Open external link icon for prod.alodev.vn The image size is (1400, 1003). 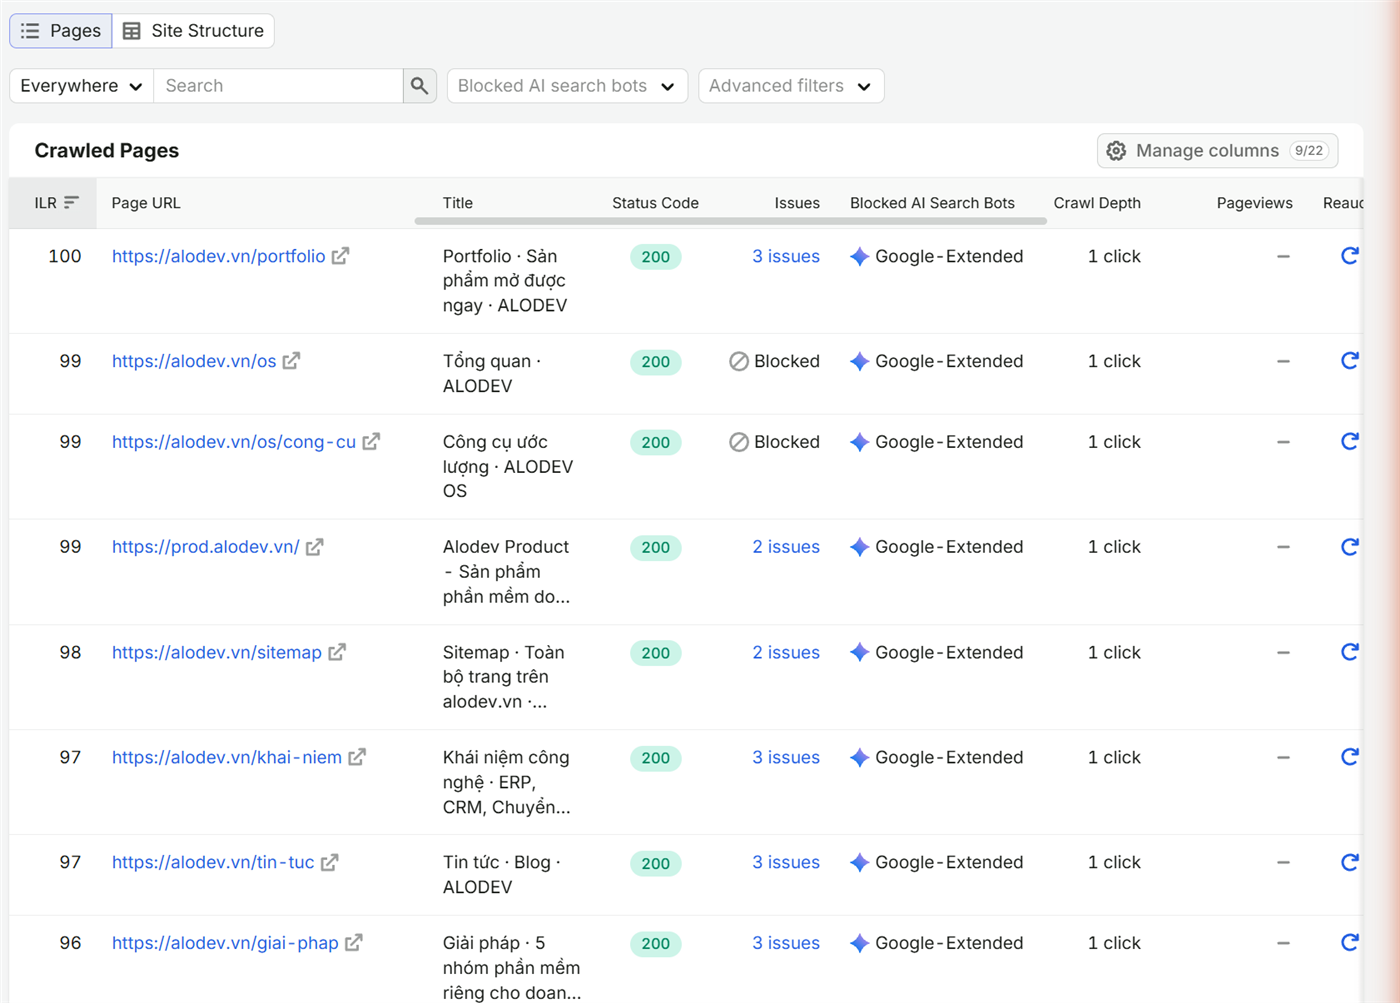click(314, 547)
